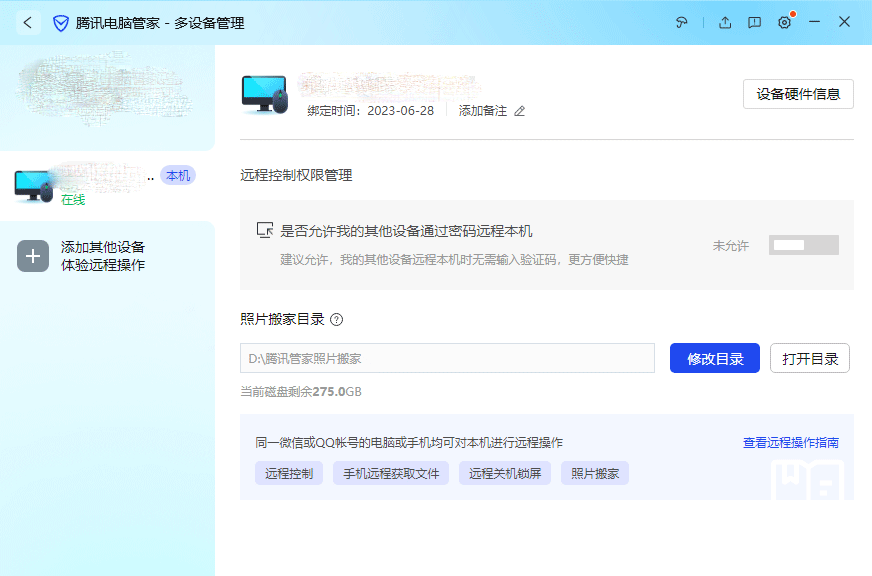Click the 设备硬件信息 button
The height and width of the screenshot is (576, 872).
(x=798, y=94)
